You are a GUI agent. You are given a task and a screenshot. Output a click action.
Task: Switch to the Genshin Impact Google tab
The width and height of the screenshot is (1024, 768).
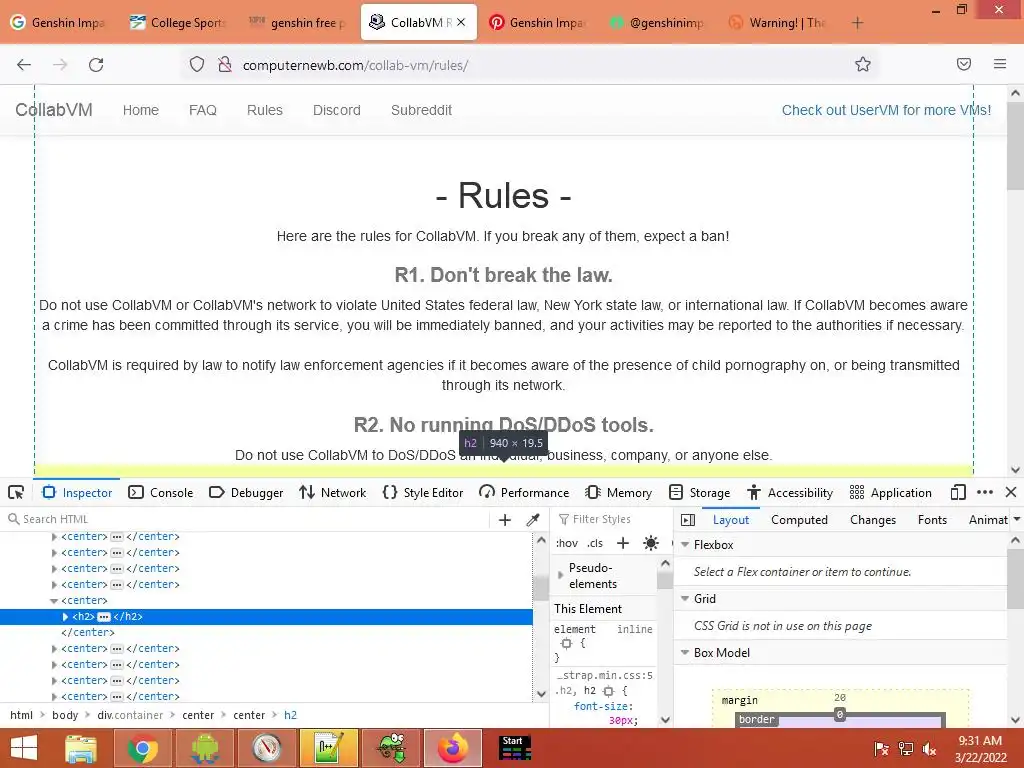(59, 23)
